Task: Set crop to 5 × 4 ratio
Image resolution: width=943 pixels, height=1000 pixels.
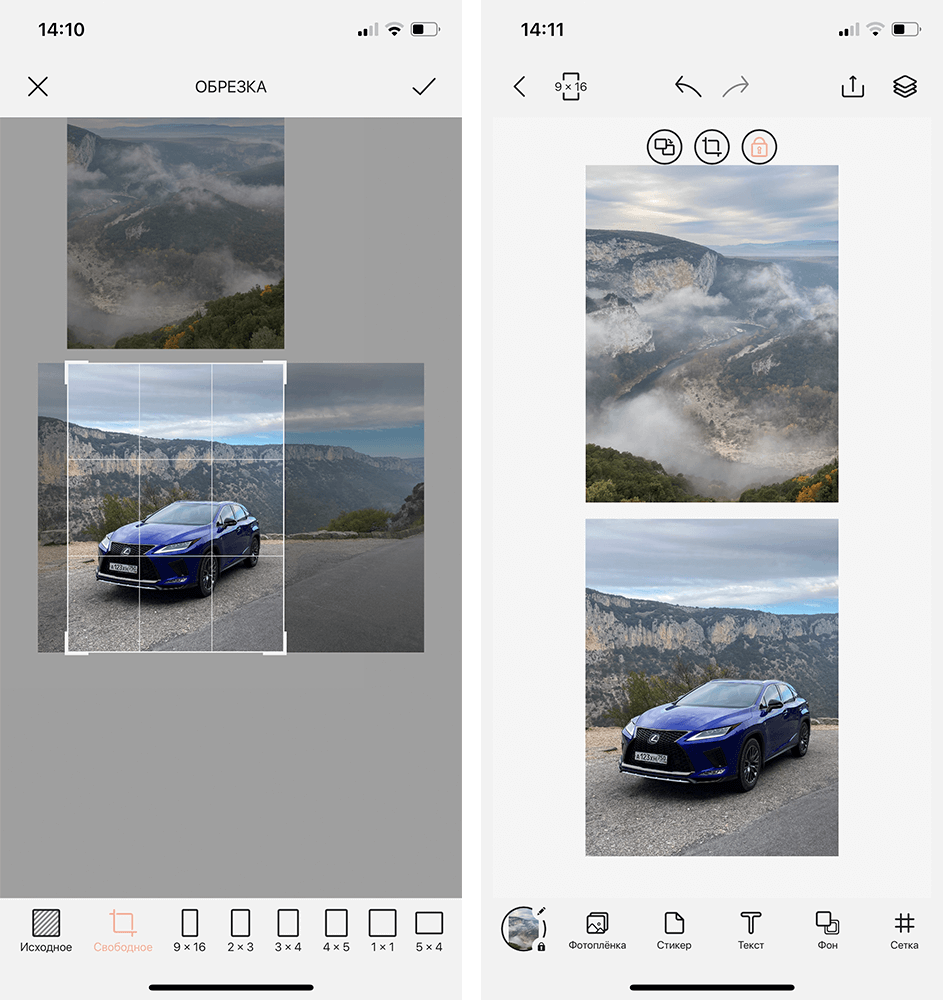Action: pos(429,929)
